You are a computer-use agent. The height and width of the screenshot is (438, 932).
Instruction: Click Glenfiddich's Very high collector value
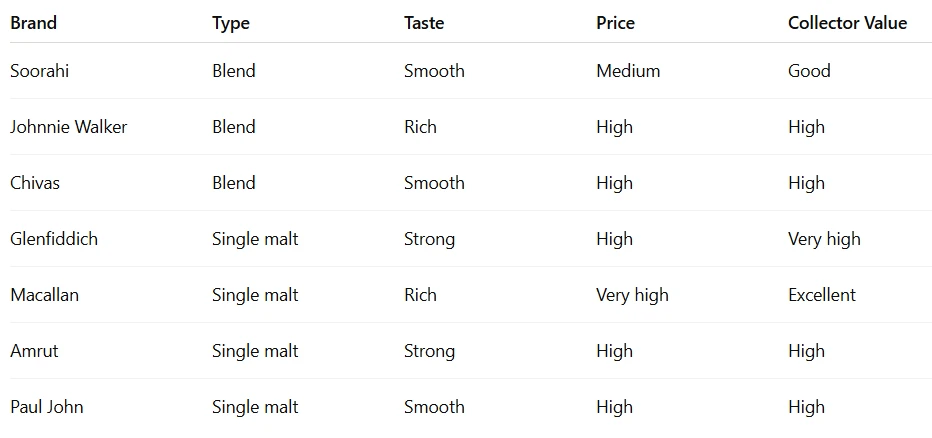point(823,239)
